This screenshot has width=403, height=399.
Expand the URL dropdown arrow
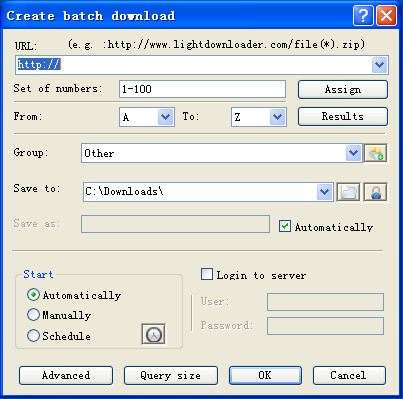coord(380,65)
